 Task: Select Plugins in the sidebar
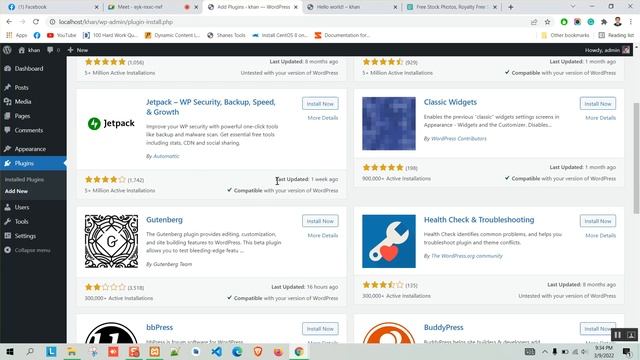[24, 163]
